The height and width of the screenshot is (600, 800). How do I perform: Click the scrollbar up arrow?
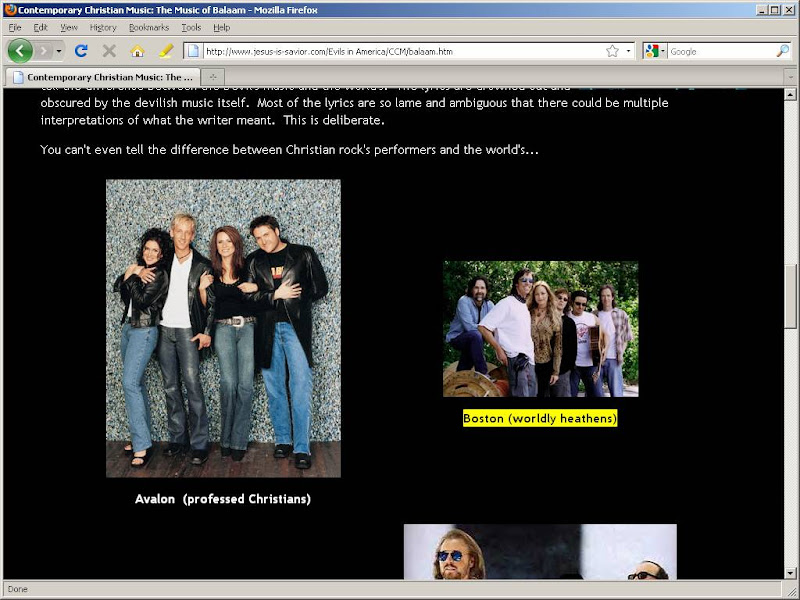click(x=790, y=94)
